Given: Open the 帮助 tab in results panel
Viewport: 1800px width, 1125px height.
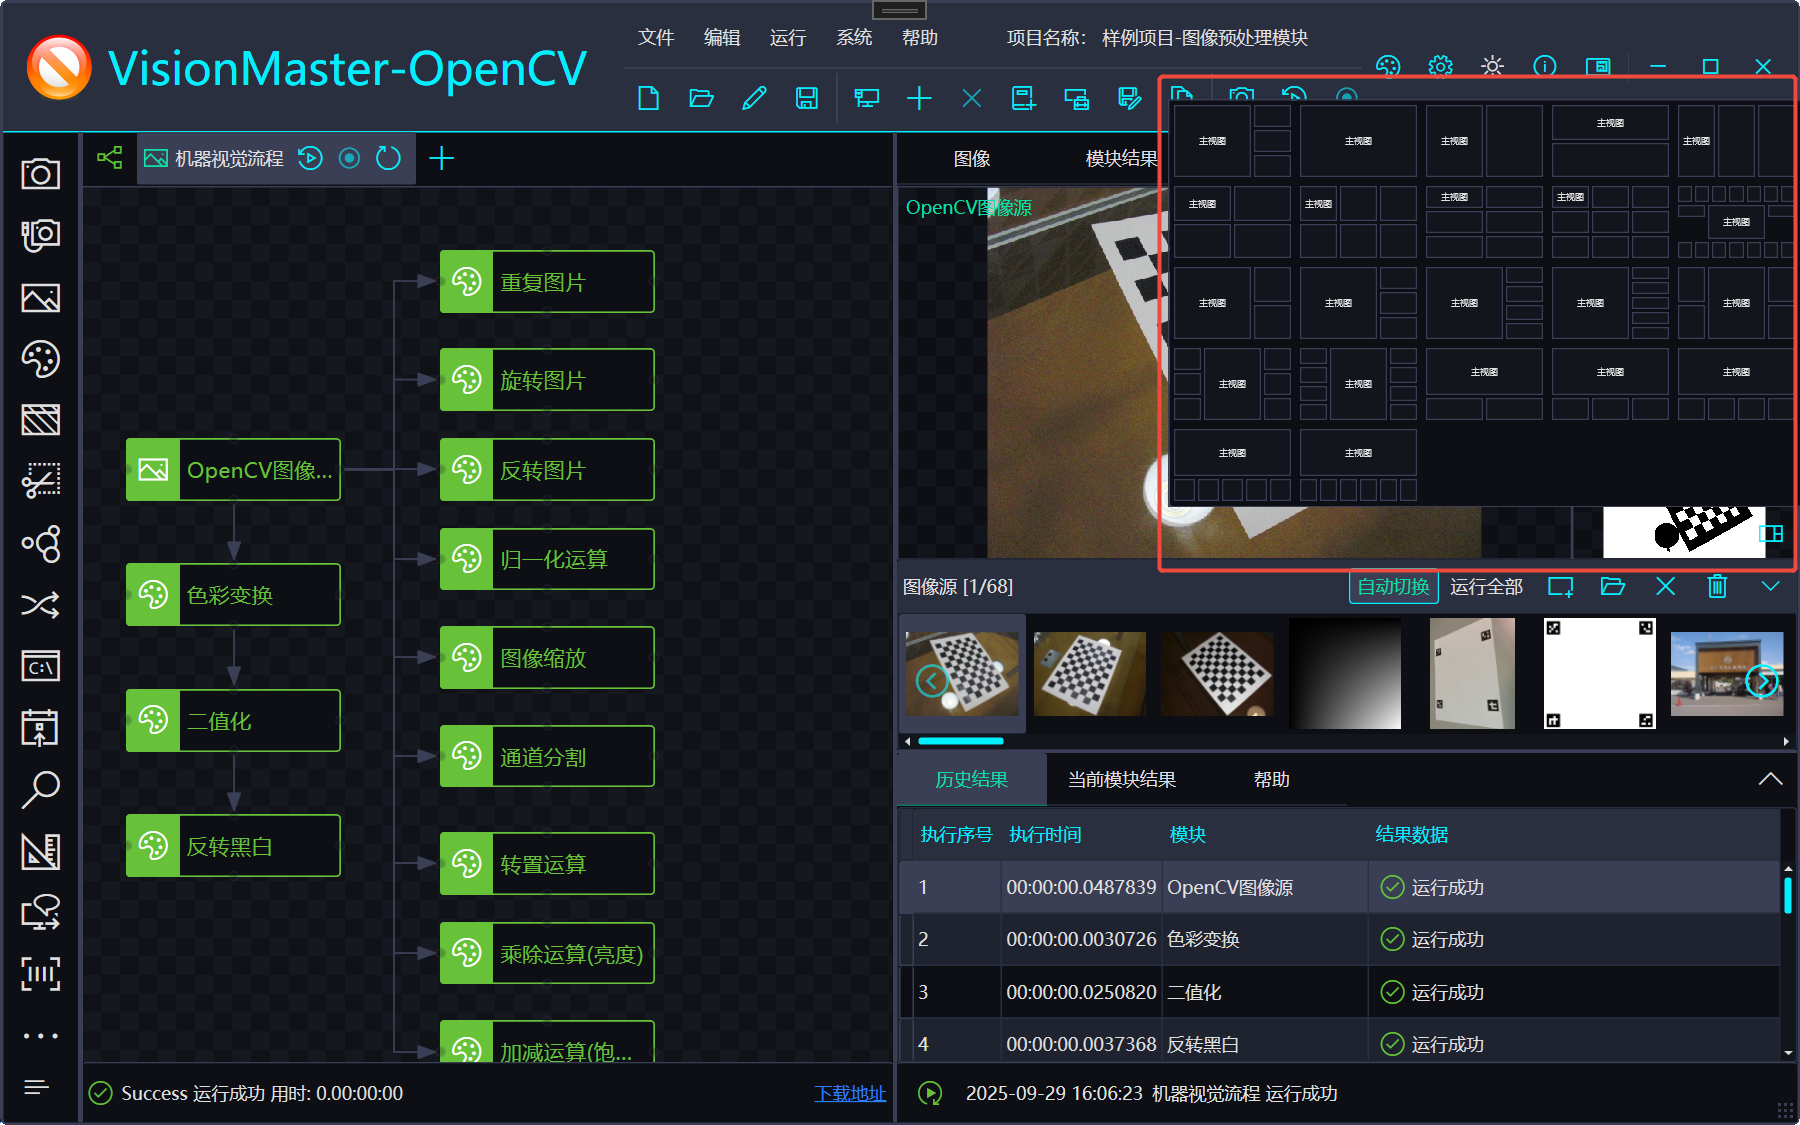Looking at the screenshot, I should pos(1272,779).
